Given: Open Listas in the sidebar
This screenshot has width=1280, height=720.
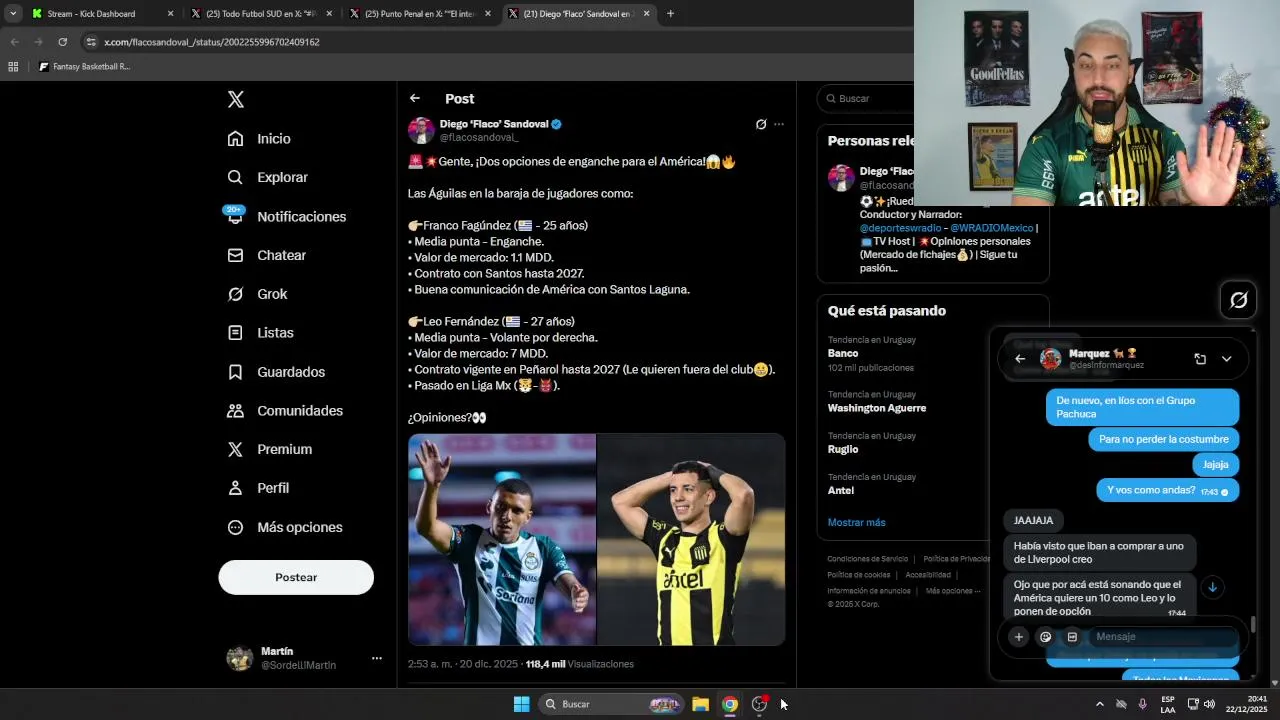Looking at the screenshot, I should click(x=260, y=333).
